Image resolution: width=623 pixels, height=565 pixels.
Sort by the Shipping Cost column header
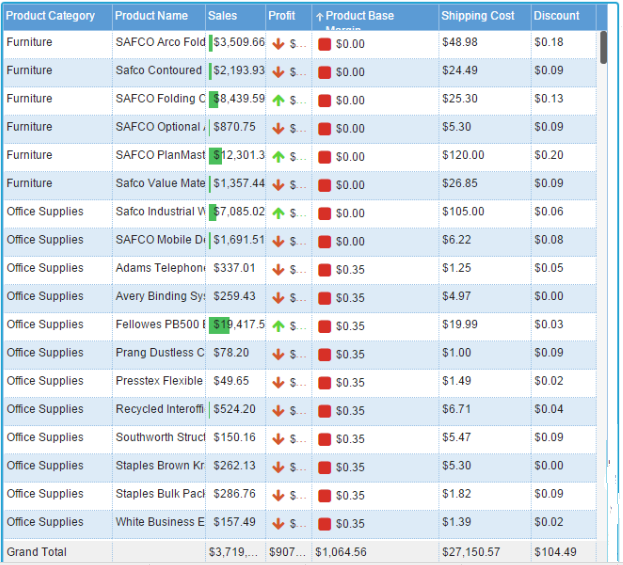coord(478,16)
